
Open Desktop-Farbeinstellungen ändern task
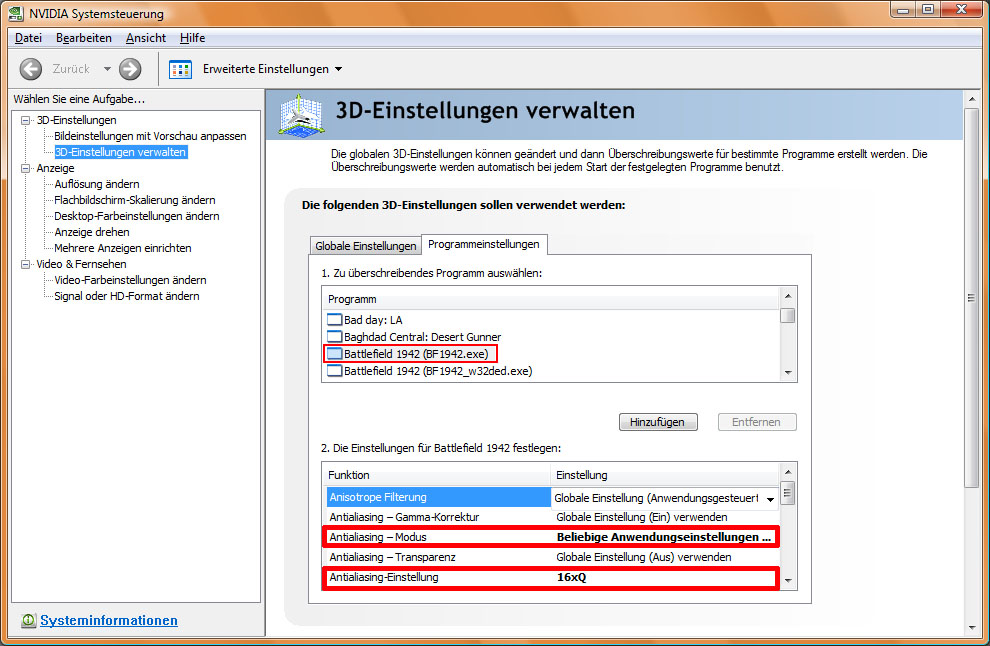136,216
